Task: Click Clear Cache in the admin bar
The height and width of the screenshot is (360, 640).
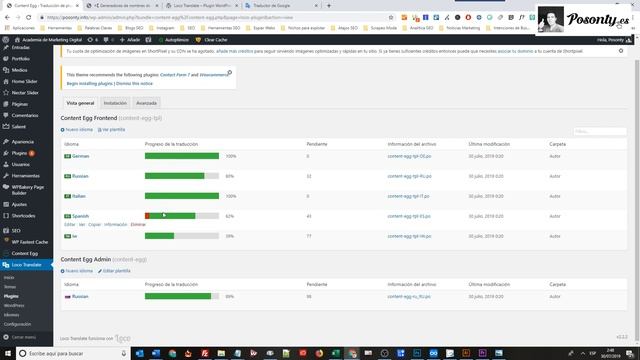Action: click(211, 40)
